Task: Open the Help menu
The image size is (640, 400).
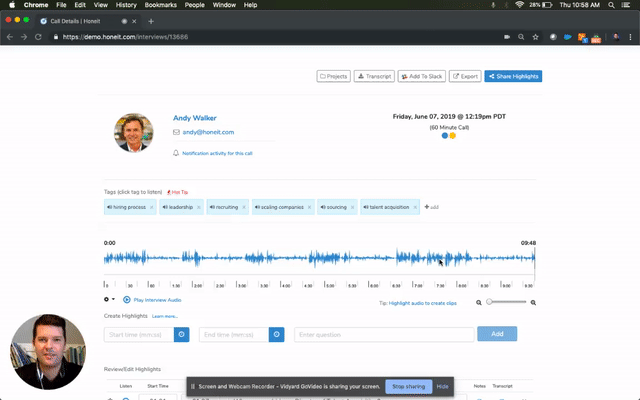Action: click(250, 5)
